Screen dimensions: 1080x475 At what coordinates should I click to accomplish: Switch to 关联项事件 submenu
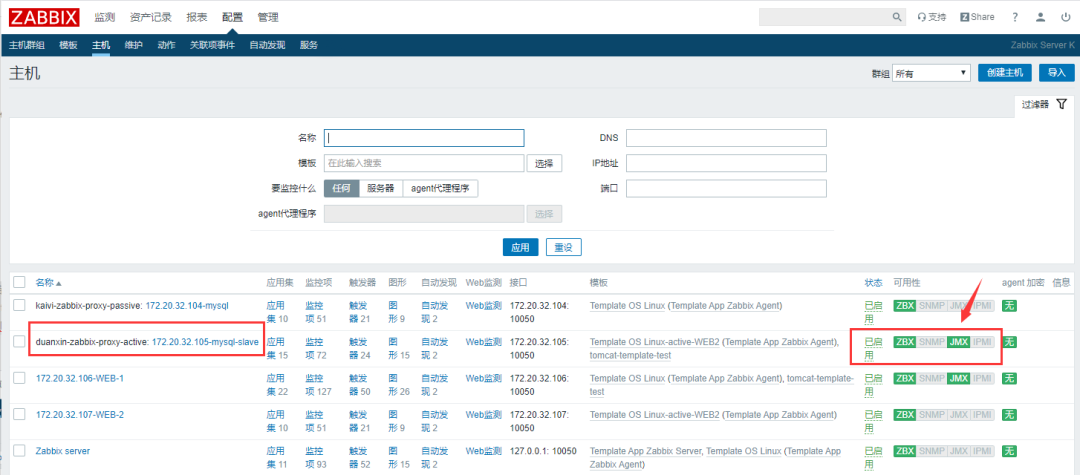(212, 45)
